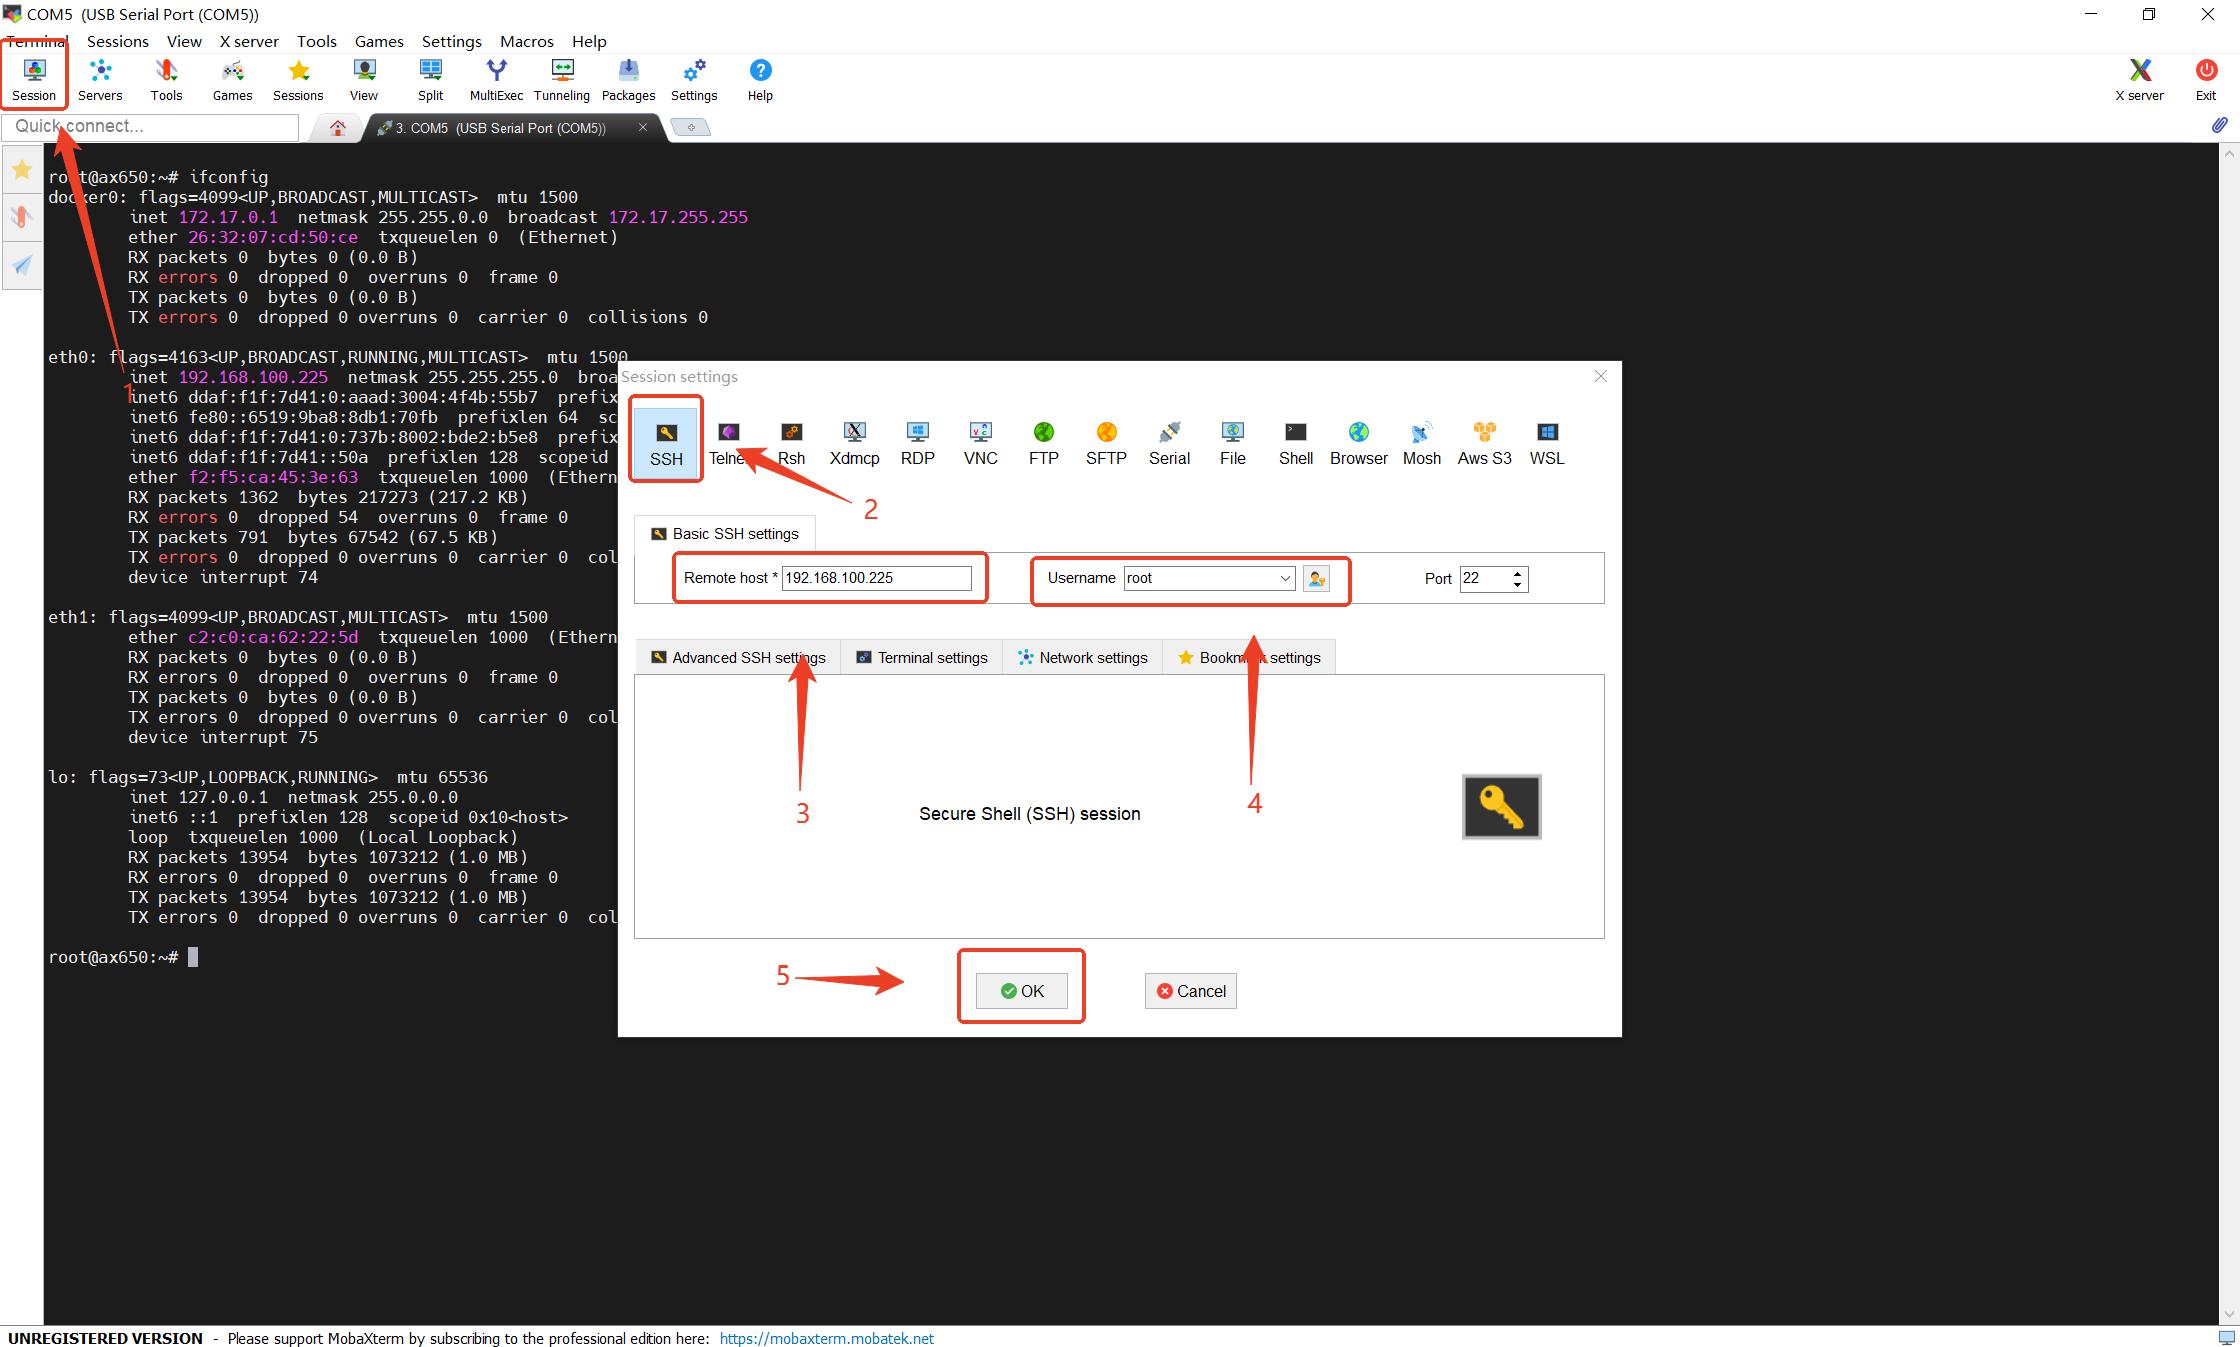2240x1347 pixels.
Task: Open the X server menu
Action: tap(249, 41)
